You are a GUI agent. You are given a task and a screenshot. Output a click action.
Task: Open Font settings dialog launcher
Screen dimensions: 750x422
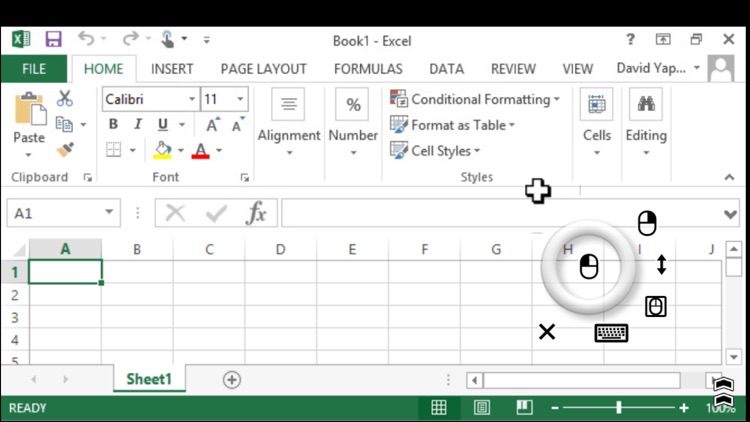coord(244,178)
